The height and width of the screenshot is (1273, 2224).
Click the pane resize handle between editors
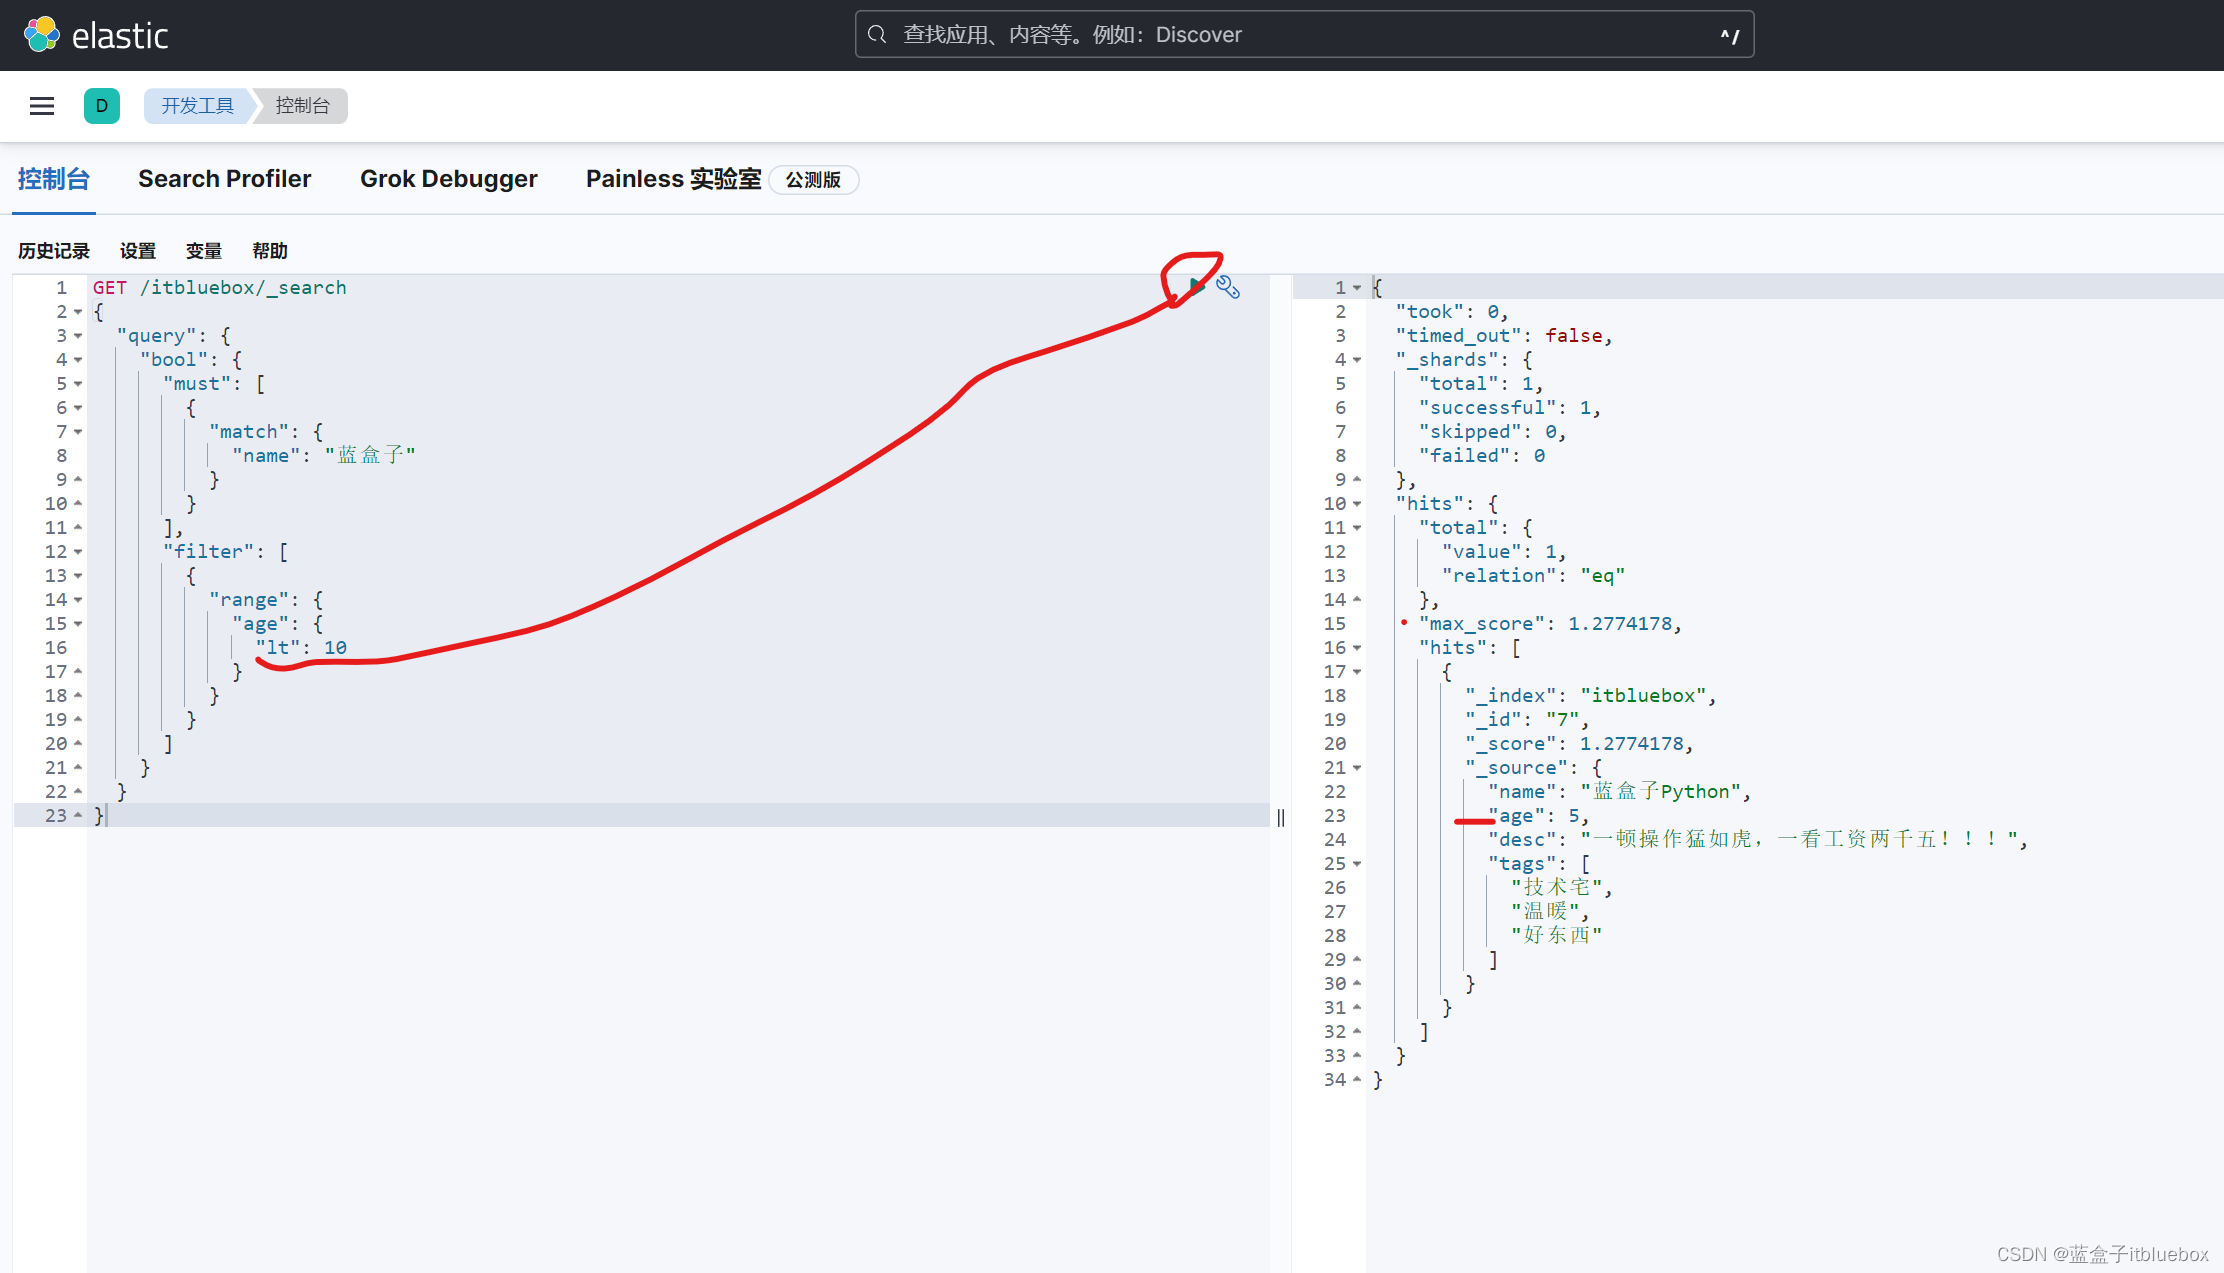[x=1281, y=818]
